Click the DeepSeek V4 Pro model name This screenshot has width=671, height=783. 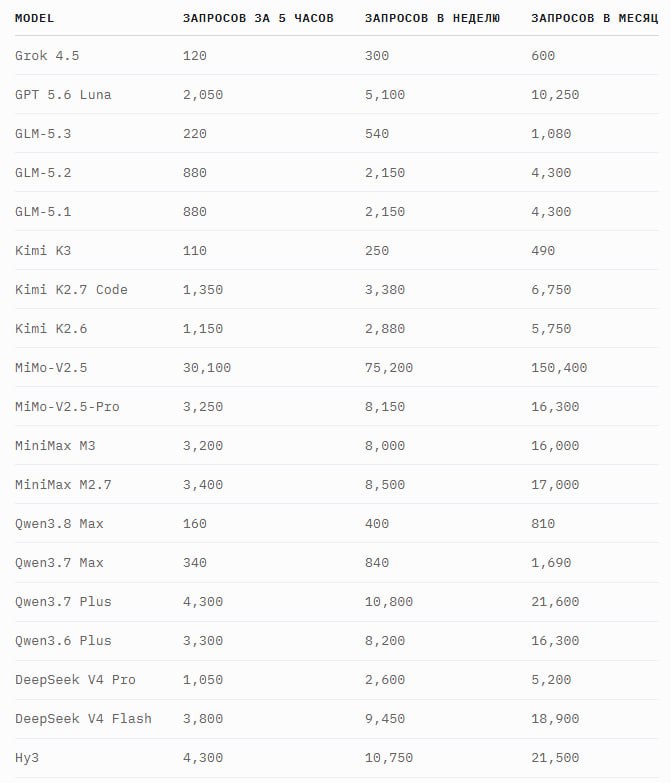(75, 680)
